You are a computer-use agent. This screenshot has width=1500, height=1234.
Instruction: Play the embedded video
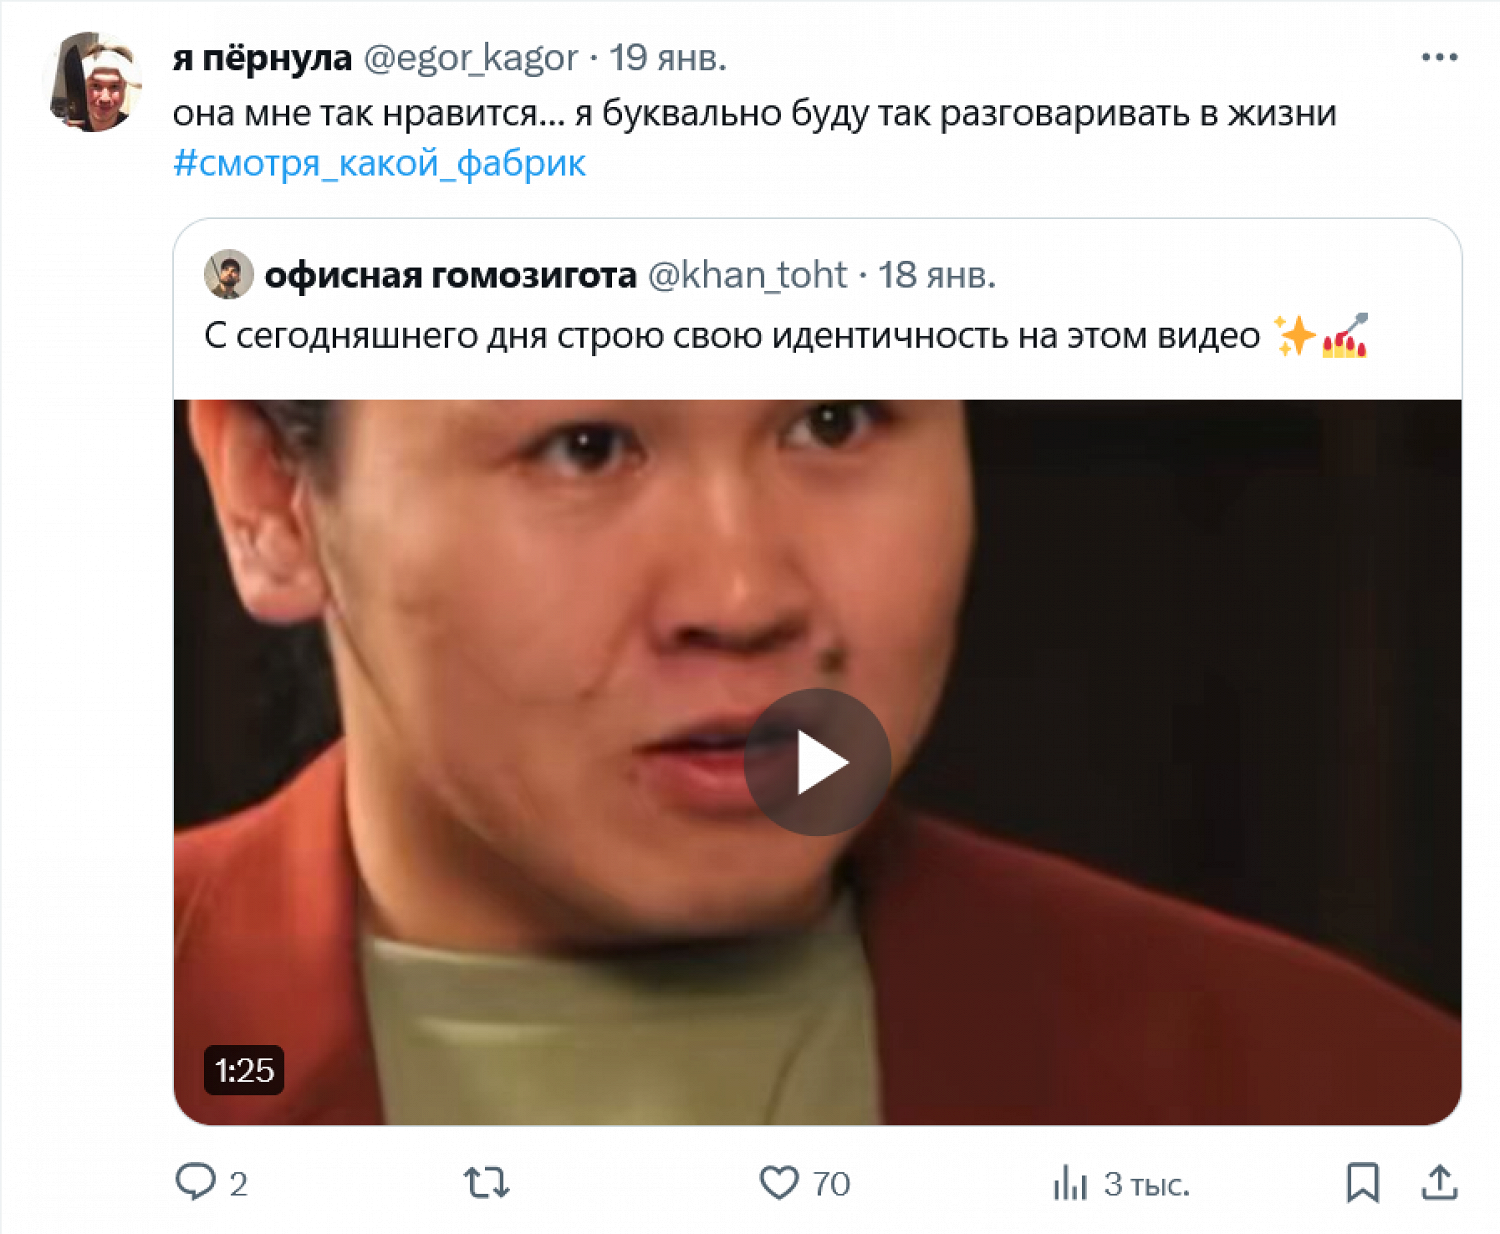[817, 763]
